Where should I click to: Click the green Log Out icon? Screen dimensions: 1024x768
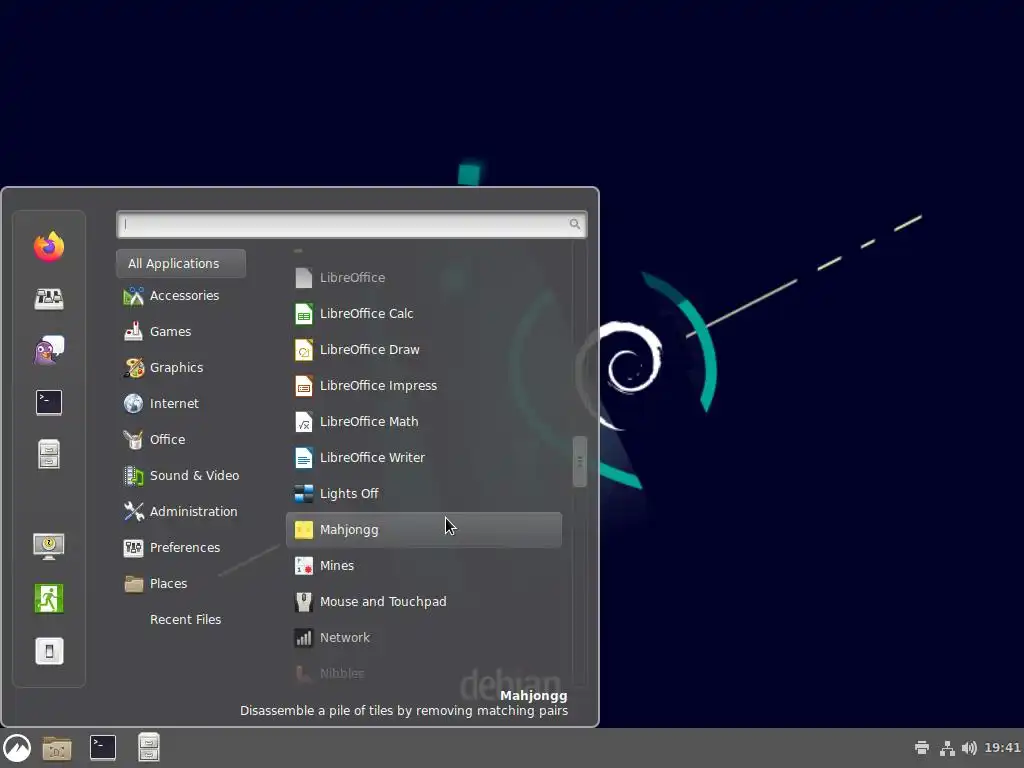click(49, 598)
